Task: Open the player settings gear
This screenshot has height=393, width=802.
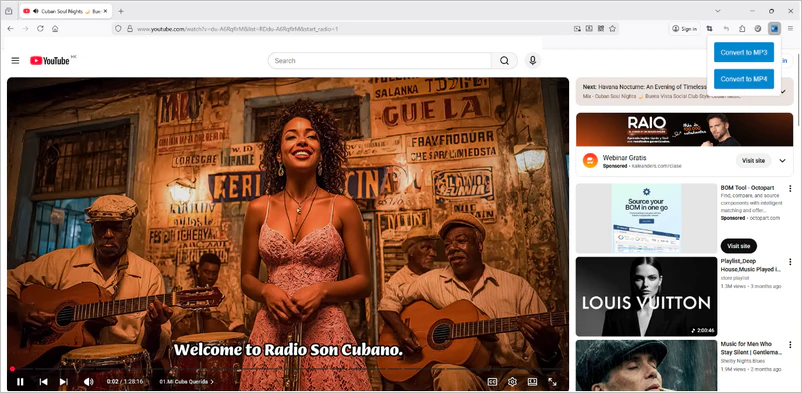Action: pyautogui.click(x=512, y=381)
